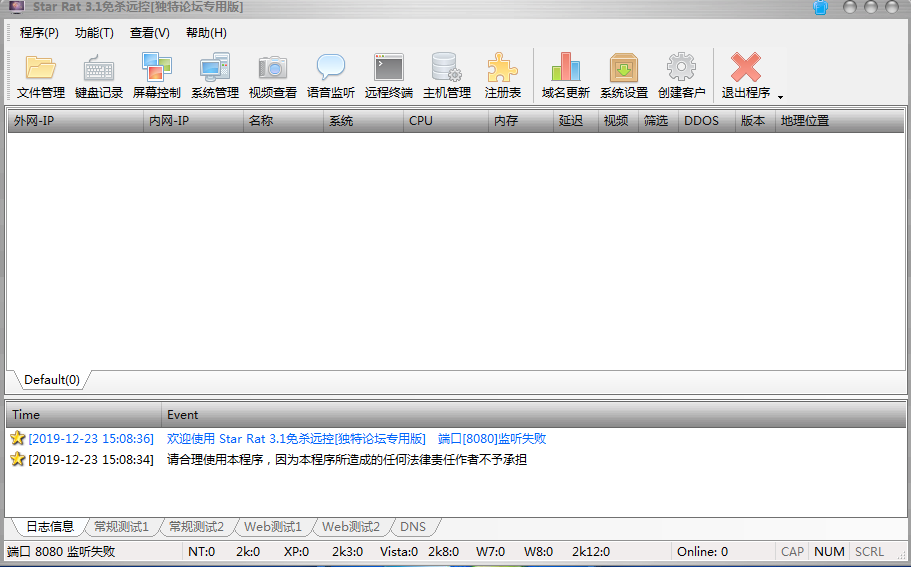
Task: Sort by the 内网-IP column header
Action: [x=193, y=121]
